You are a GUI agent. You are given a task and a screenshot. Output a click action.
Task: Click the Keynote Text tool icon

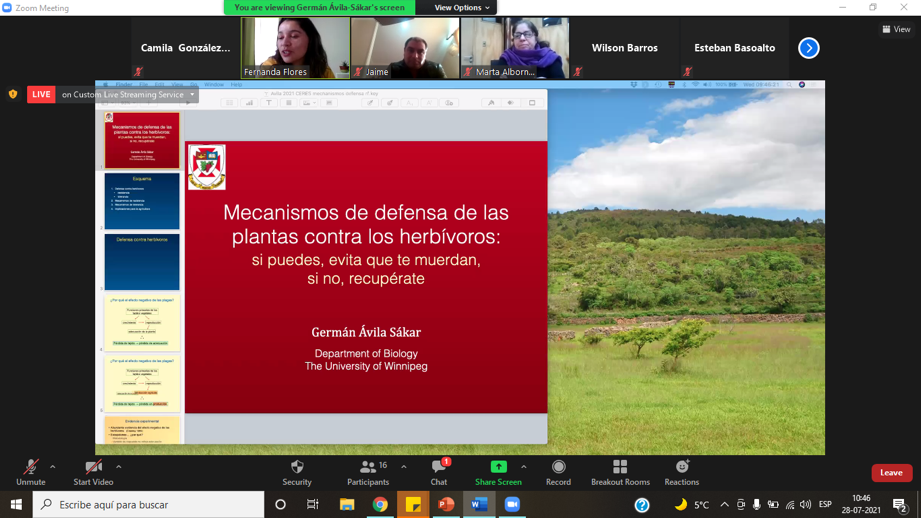269,102
